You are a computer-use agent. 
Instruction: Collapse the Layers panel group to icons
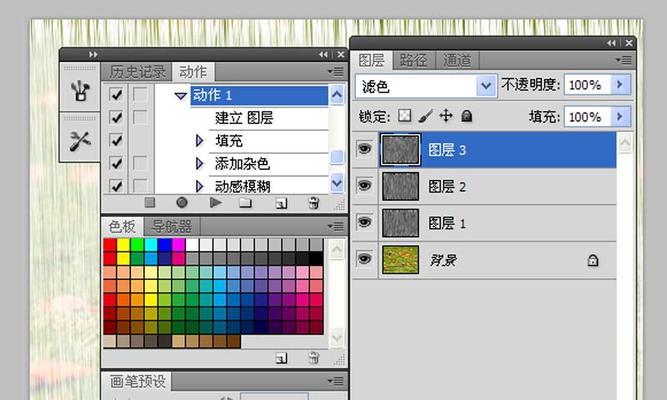coord(611,43)
